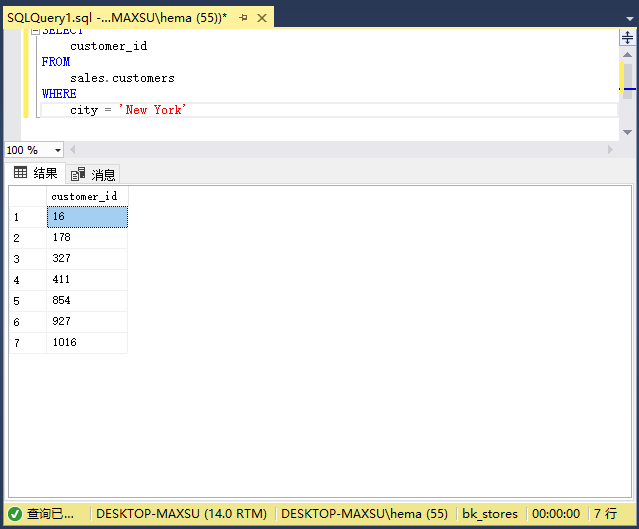Click the 00:00:00 elapsed time status
This screenshot has height=529, width=639.
[x=556, y=514]
